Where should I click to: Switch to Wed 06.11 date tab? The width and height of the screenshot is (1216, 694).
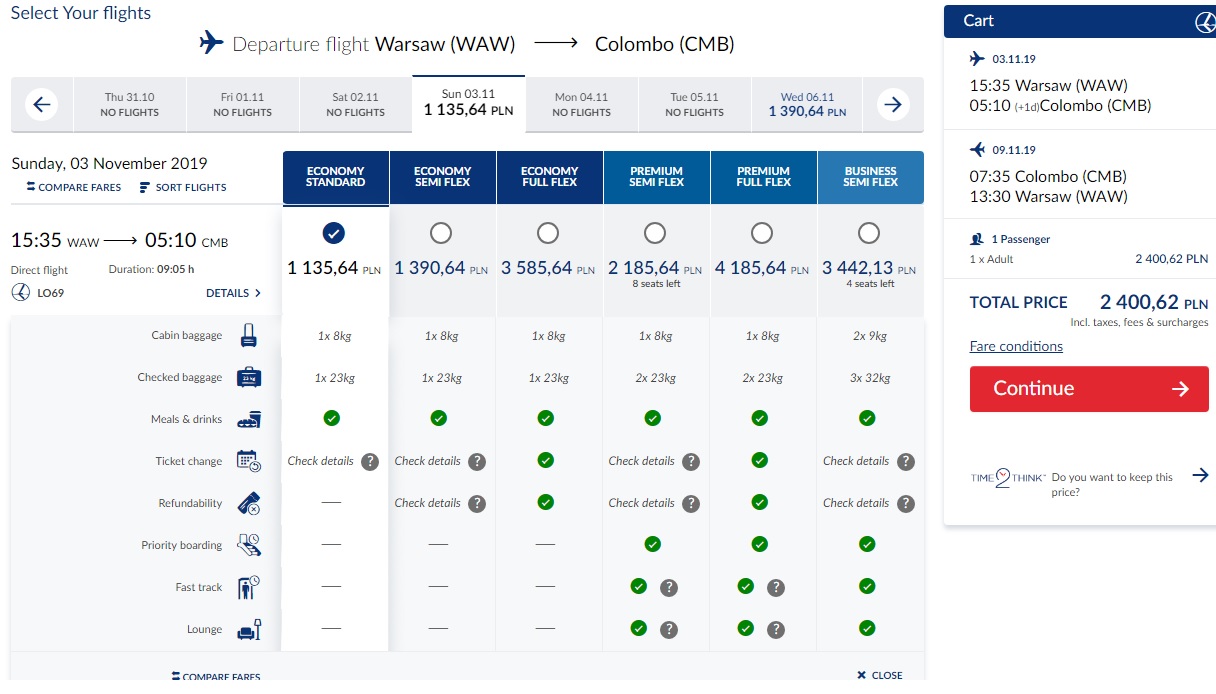pos(807,104)
